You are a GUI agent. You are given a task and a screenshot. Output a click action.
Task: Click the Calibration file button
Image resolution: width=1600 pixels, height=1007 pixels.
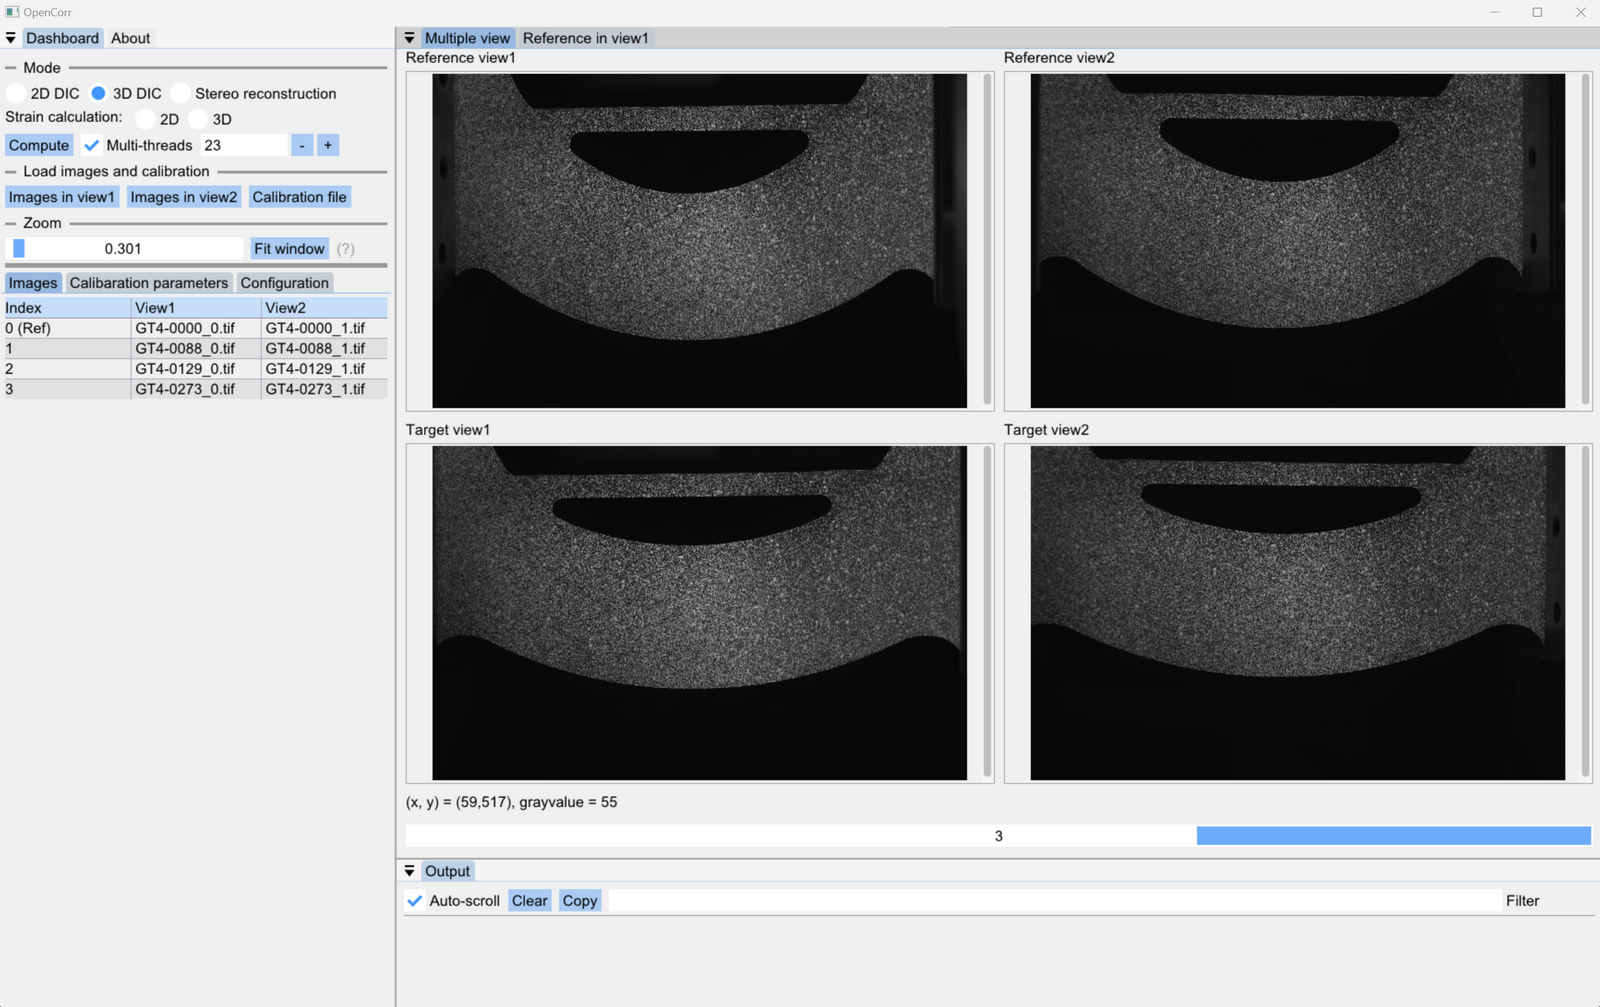coord(299,196)
